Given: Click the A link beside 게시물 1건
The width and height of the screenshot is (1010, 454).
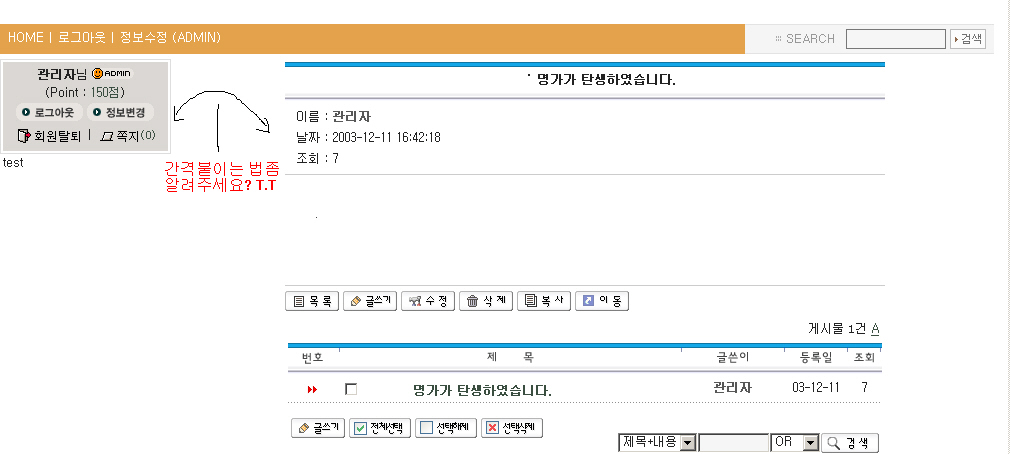Looking at the screenshot, I should click(x=875, y=329).
